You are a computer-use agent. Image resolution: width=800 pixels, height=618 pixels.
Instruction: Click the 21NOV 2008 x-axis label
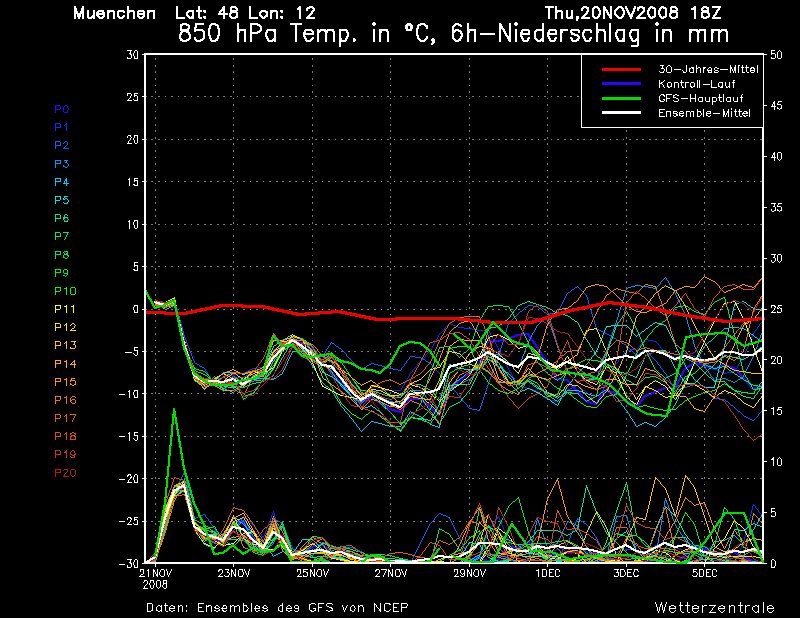[x=155, y=579]
